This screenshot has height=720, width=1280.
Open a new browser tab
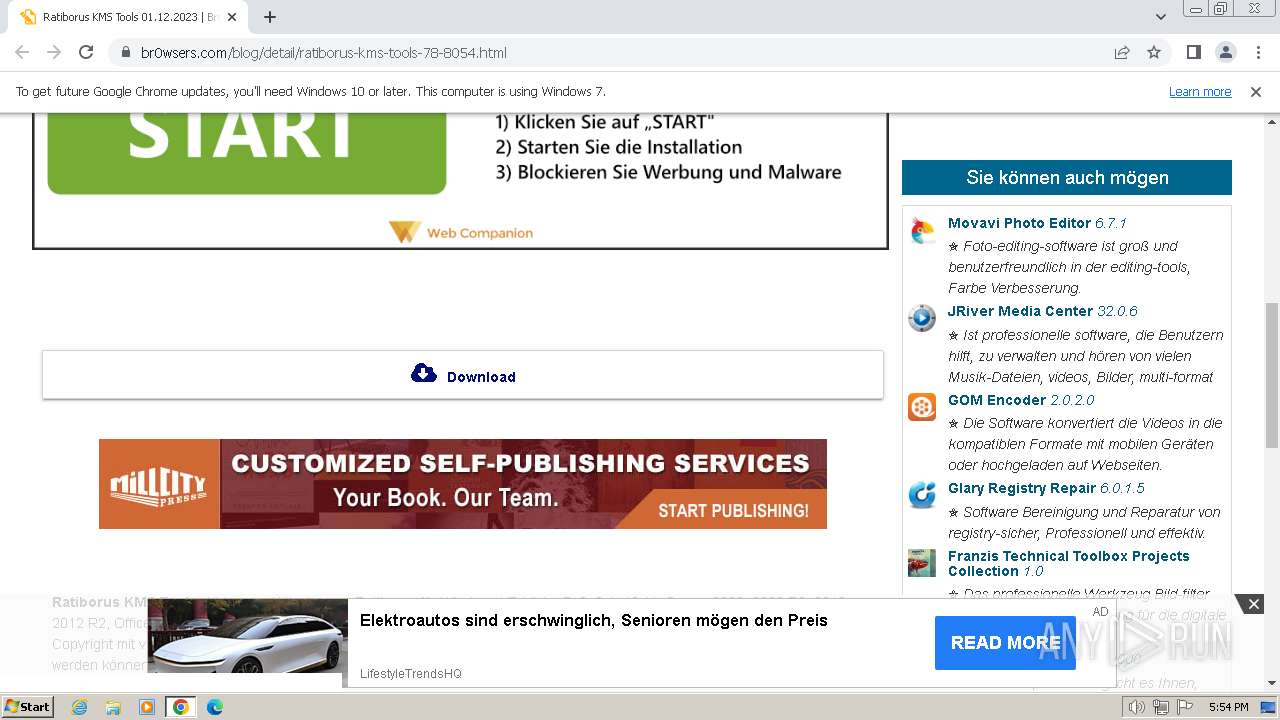(x=270, y=17)
